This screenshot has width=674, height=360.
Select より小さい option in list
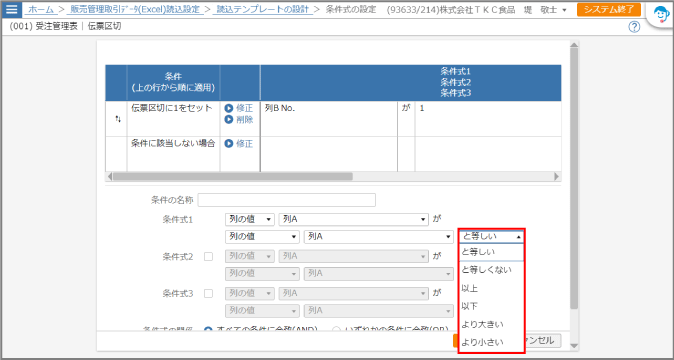491,342
